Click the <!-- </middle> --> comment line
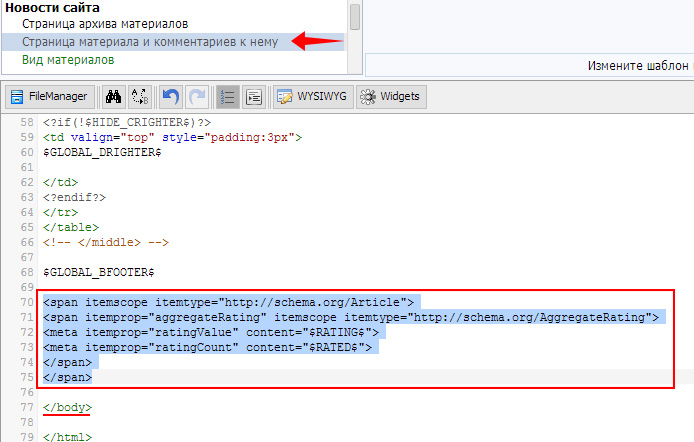This screenshot has width=694, height=442. (x=106, y=242)
